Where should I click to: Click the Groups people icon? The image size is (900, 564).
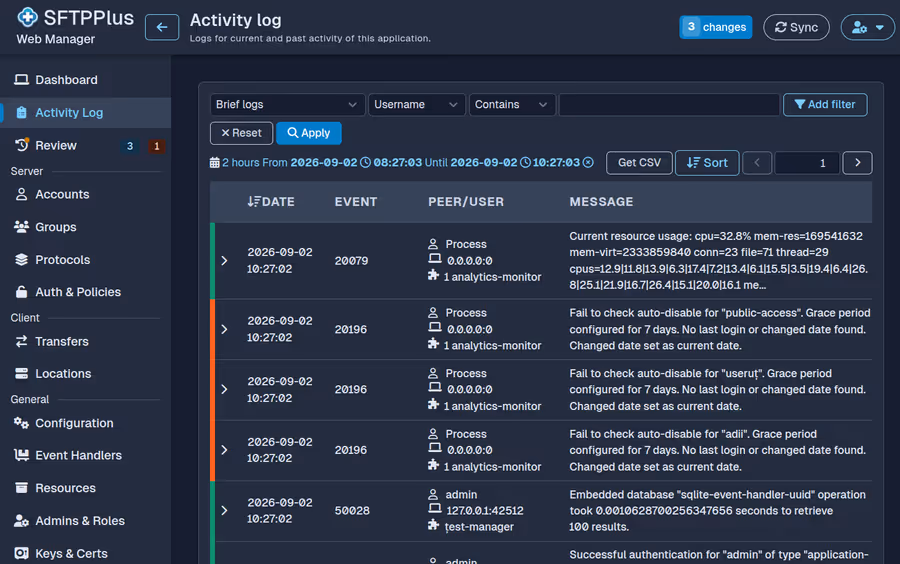[x=21, y=227]
